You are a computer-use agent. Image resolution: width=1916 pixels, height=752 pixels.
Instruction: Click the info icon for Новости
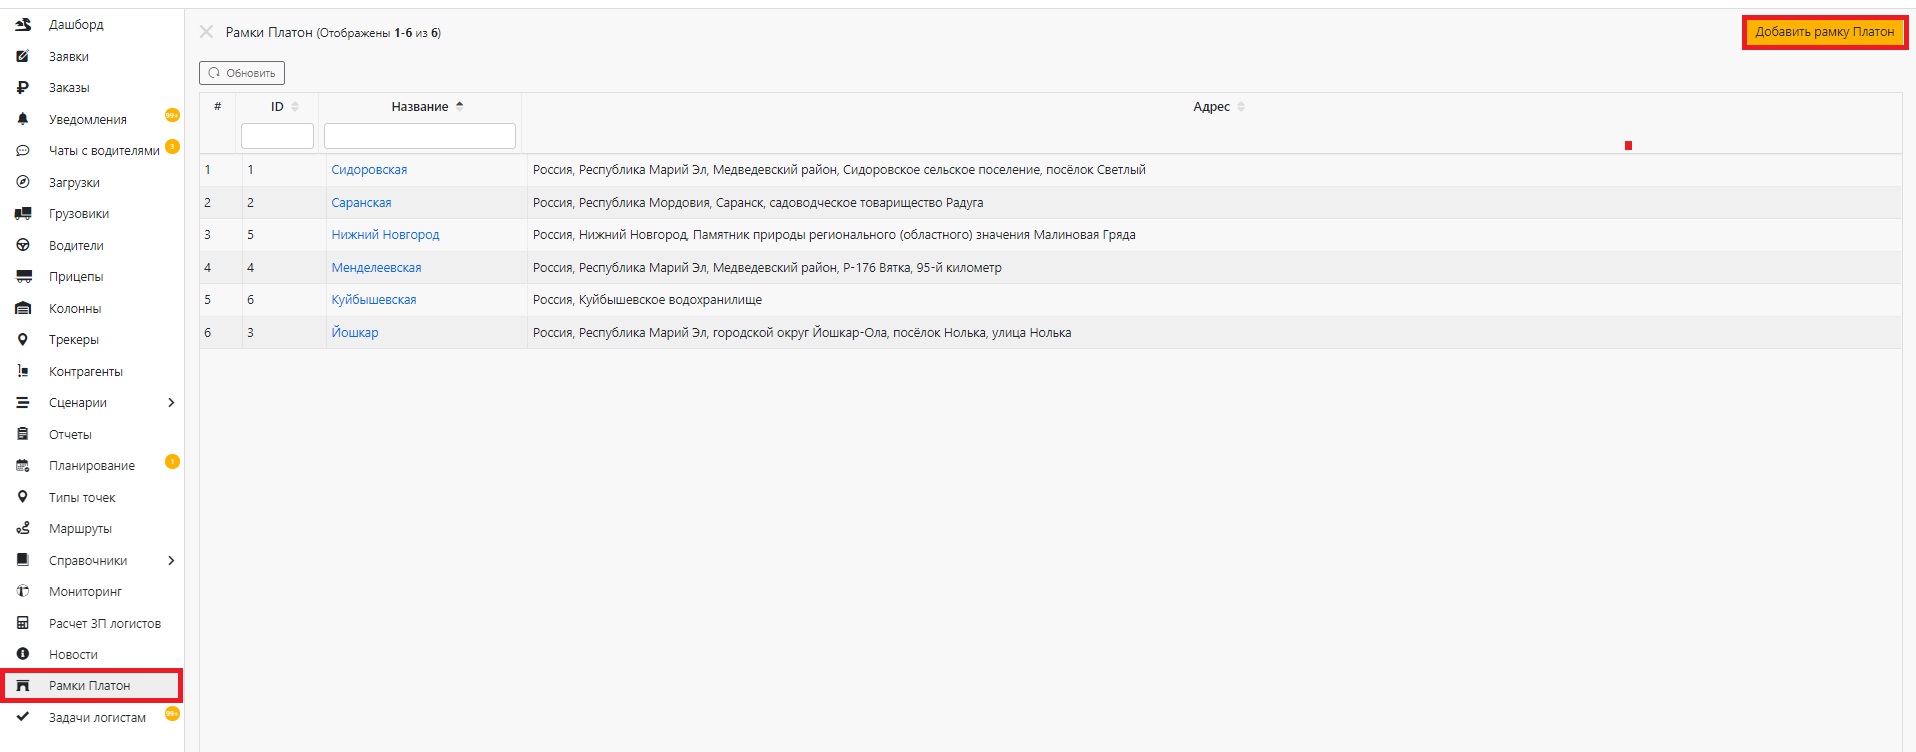(x=23, y=654)
